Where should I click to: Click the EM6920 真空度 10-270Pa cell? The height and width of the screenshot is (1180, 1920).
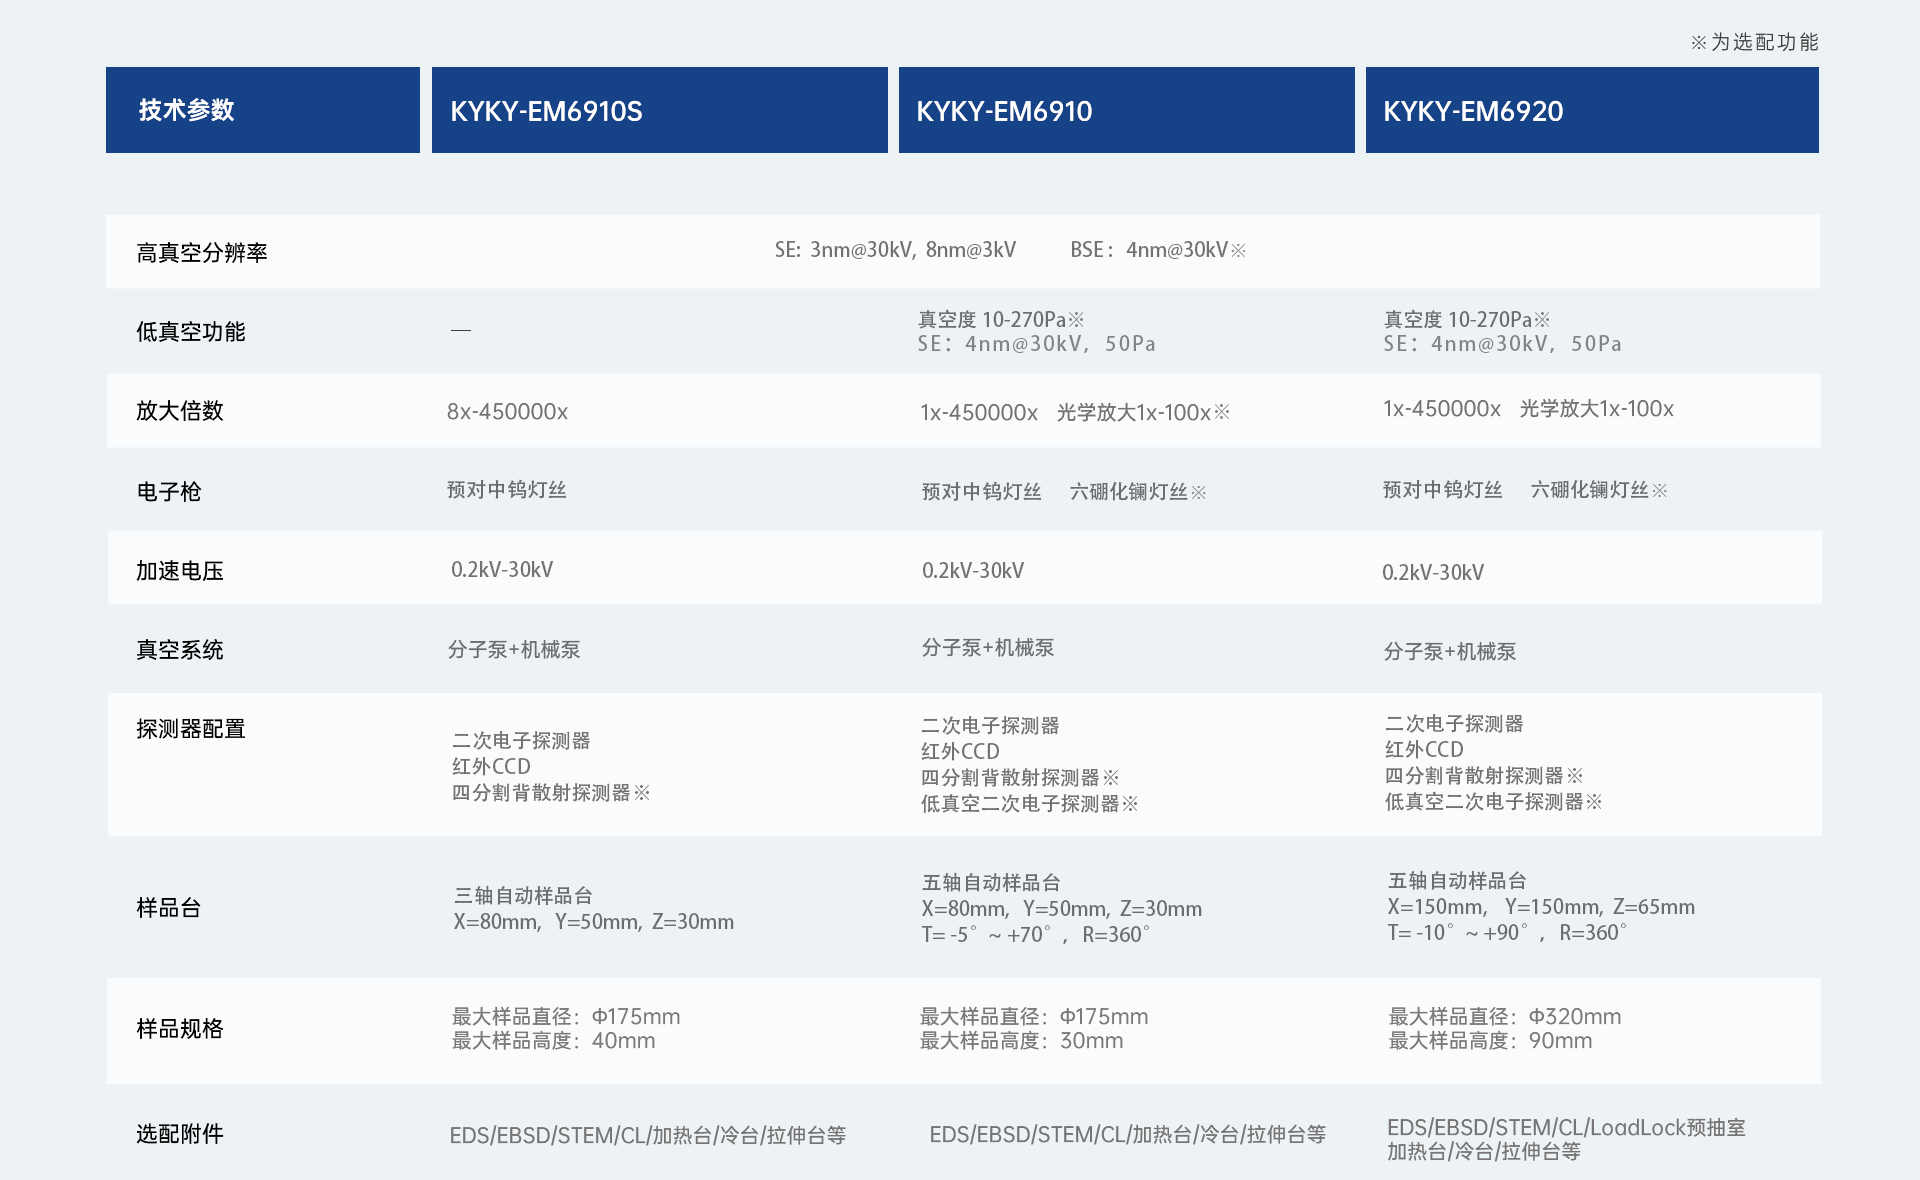coord(1464,320)
